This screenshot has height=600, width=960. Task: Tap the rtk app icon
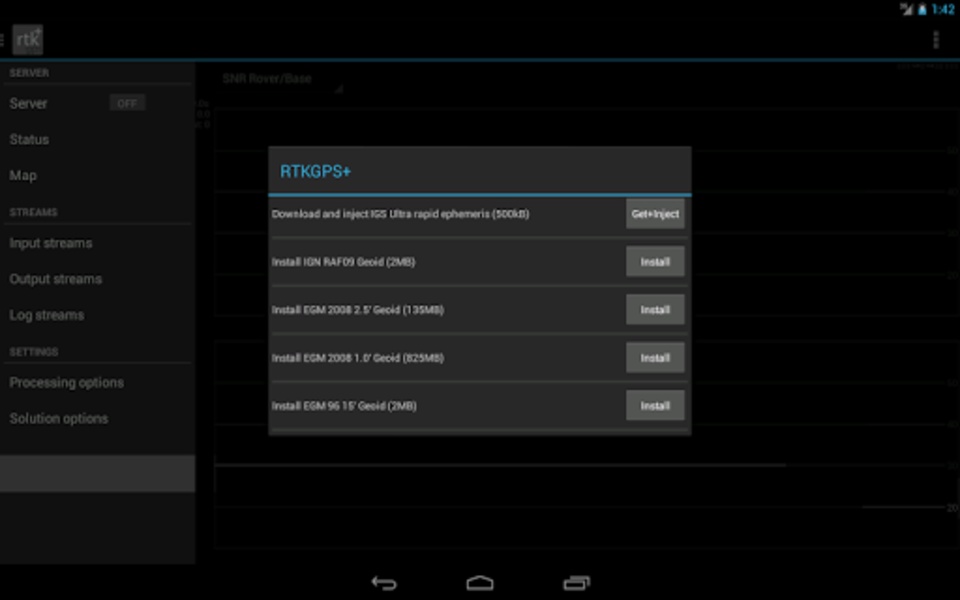pos(28,40)
